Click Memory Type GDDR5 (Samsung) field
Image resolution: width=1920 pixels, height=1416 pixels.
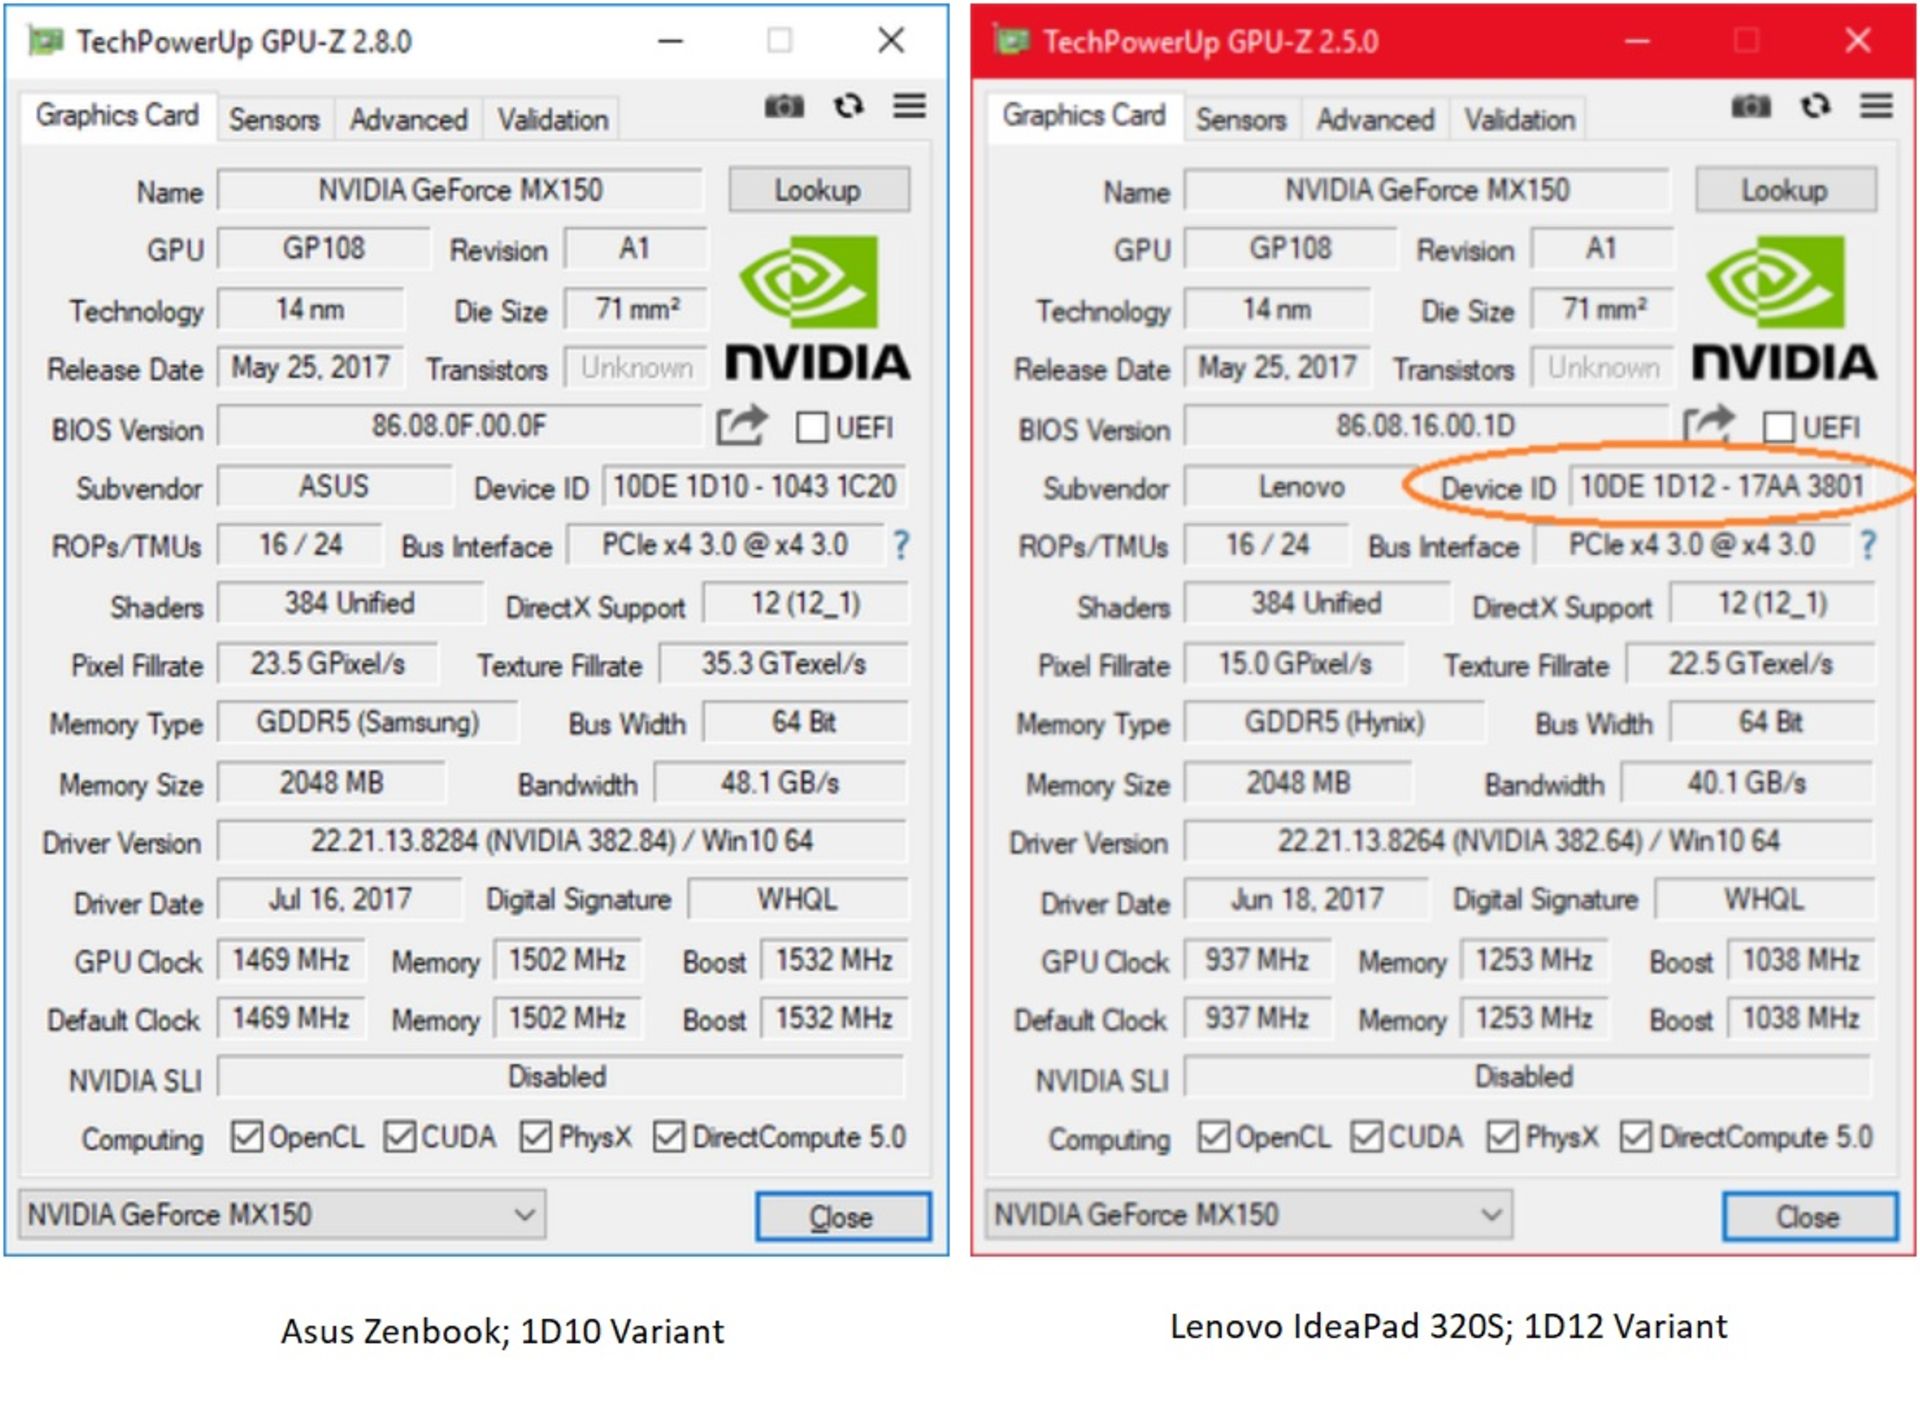tap(368, 722)
